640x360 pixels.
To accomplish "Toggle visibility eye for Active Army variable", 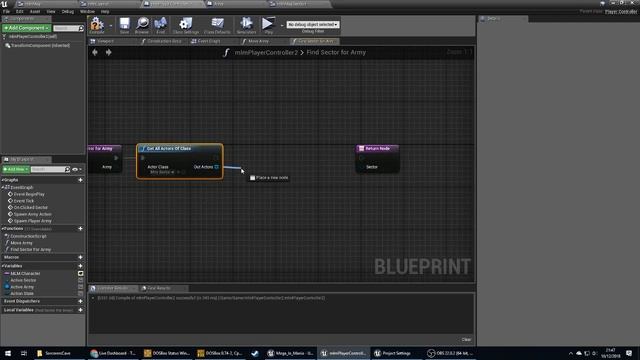I will [x=80, y=287].
